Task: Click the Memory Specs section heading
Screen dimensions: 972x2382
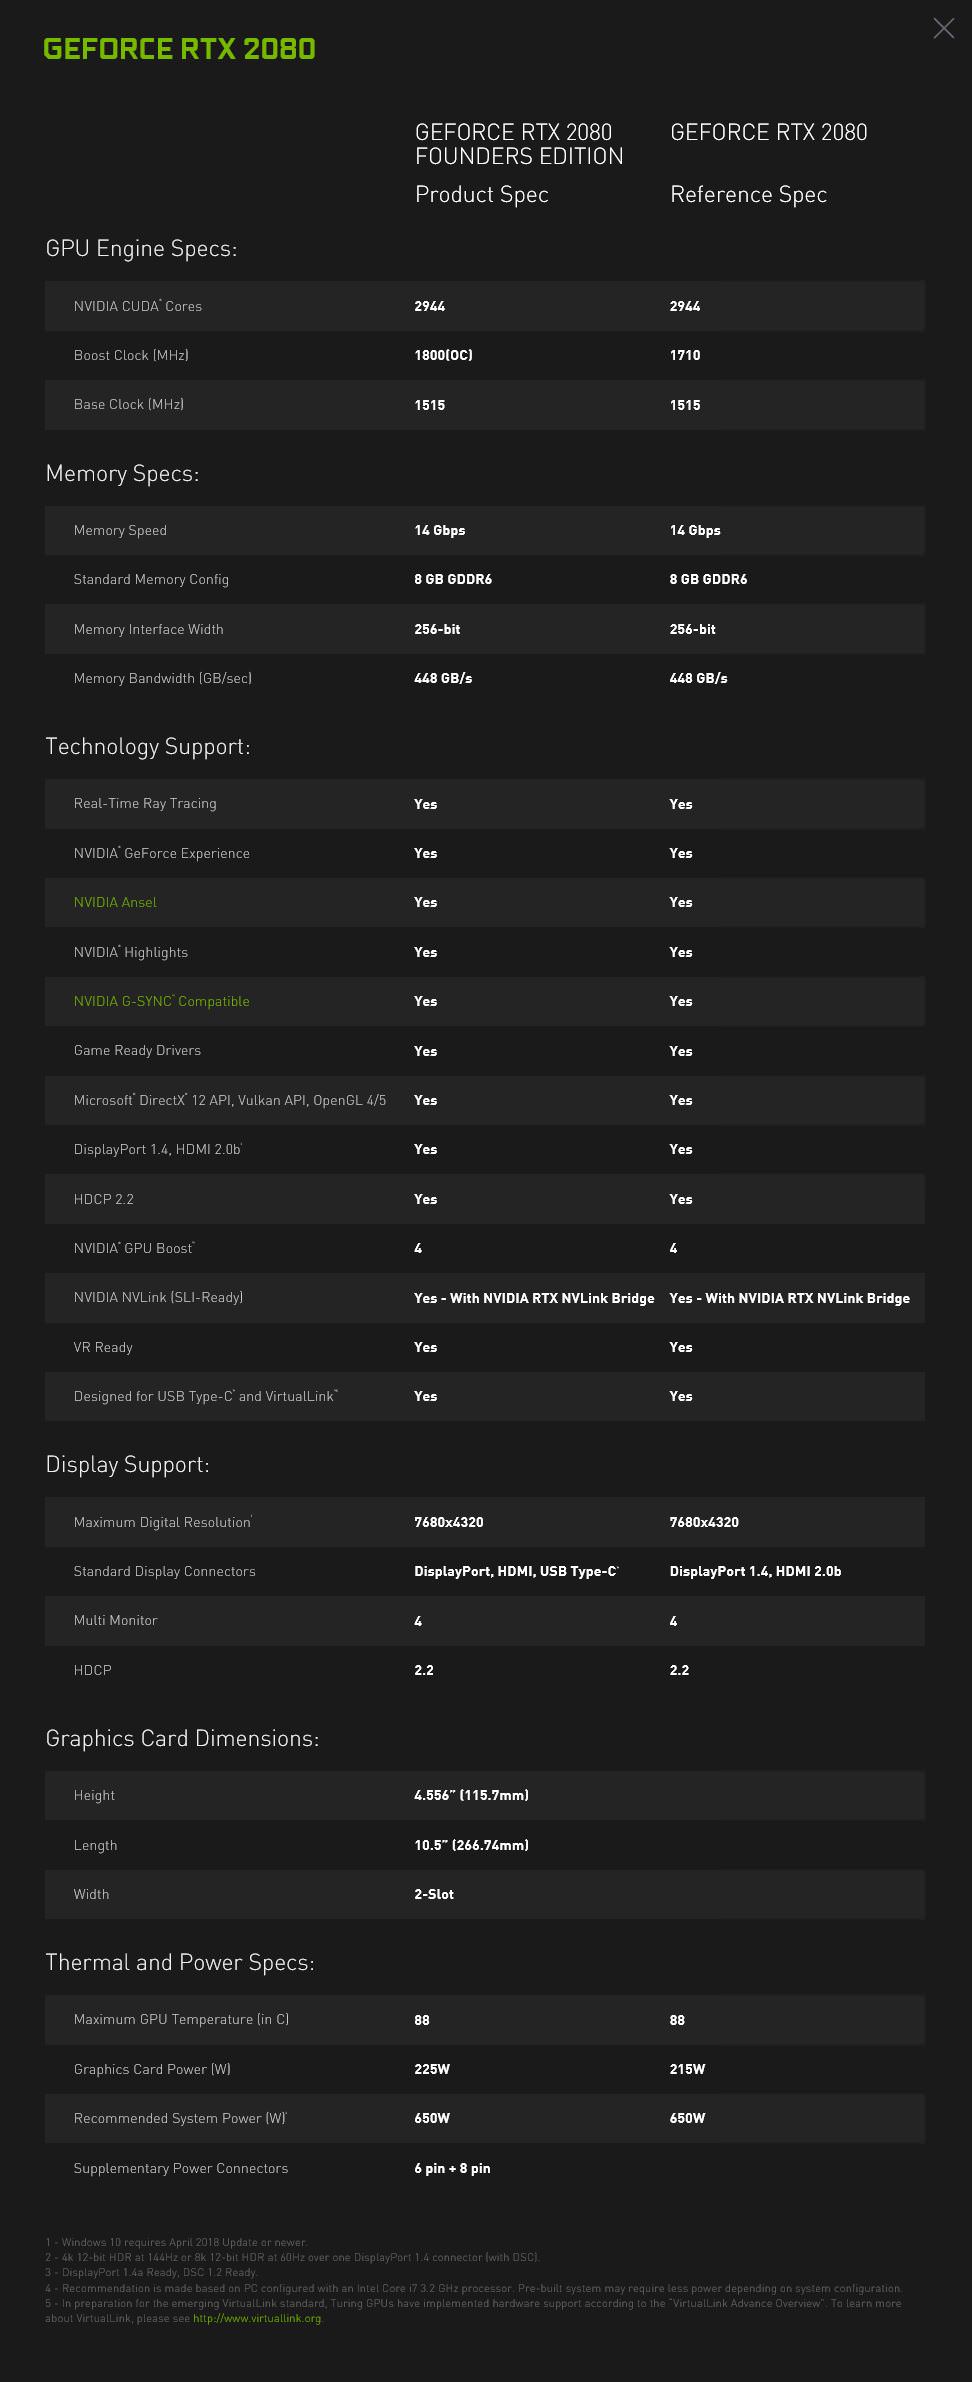Action: (x=122, y=473)
